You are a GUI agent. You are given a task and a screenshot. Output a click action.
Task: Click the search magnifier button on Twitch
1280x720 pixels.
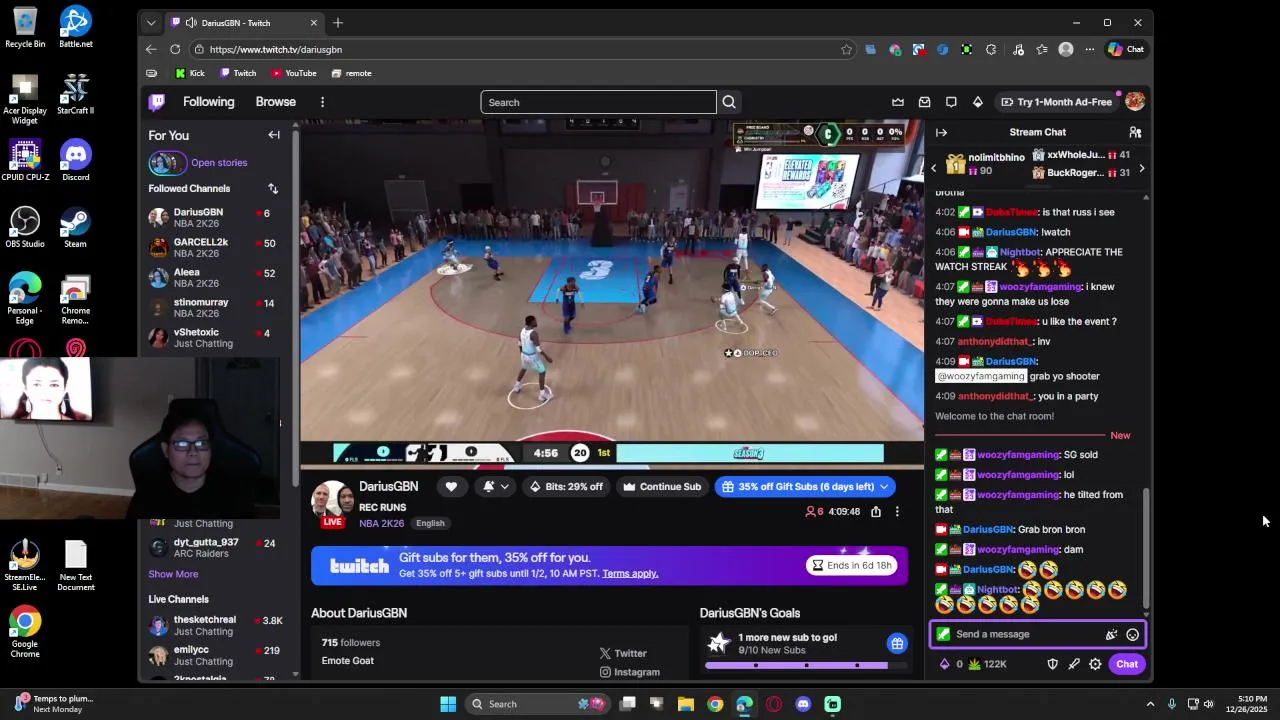pos(729,102)
